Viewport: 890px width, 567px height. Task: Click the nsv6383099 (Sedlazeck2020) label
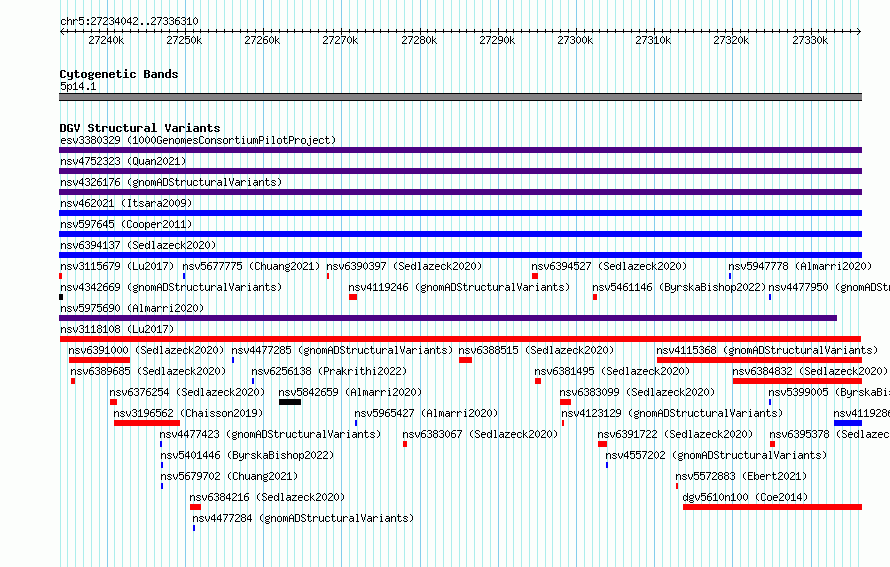point(637,392)
